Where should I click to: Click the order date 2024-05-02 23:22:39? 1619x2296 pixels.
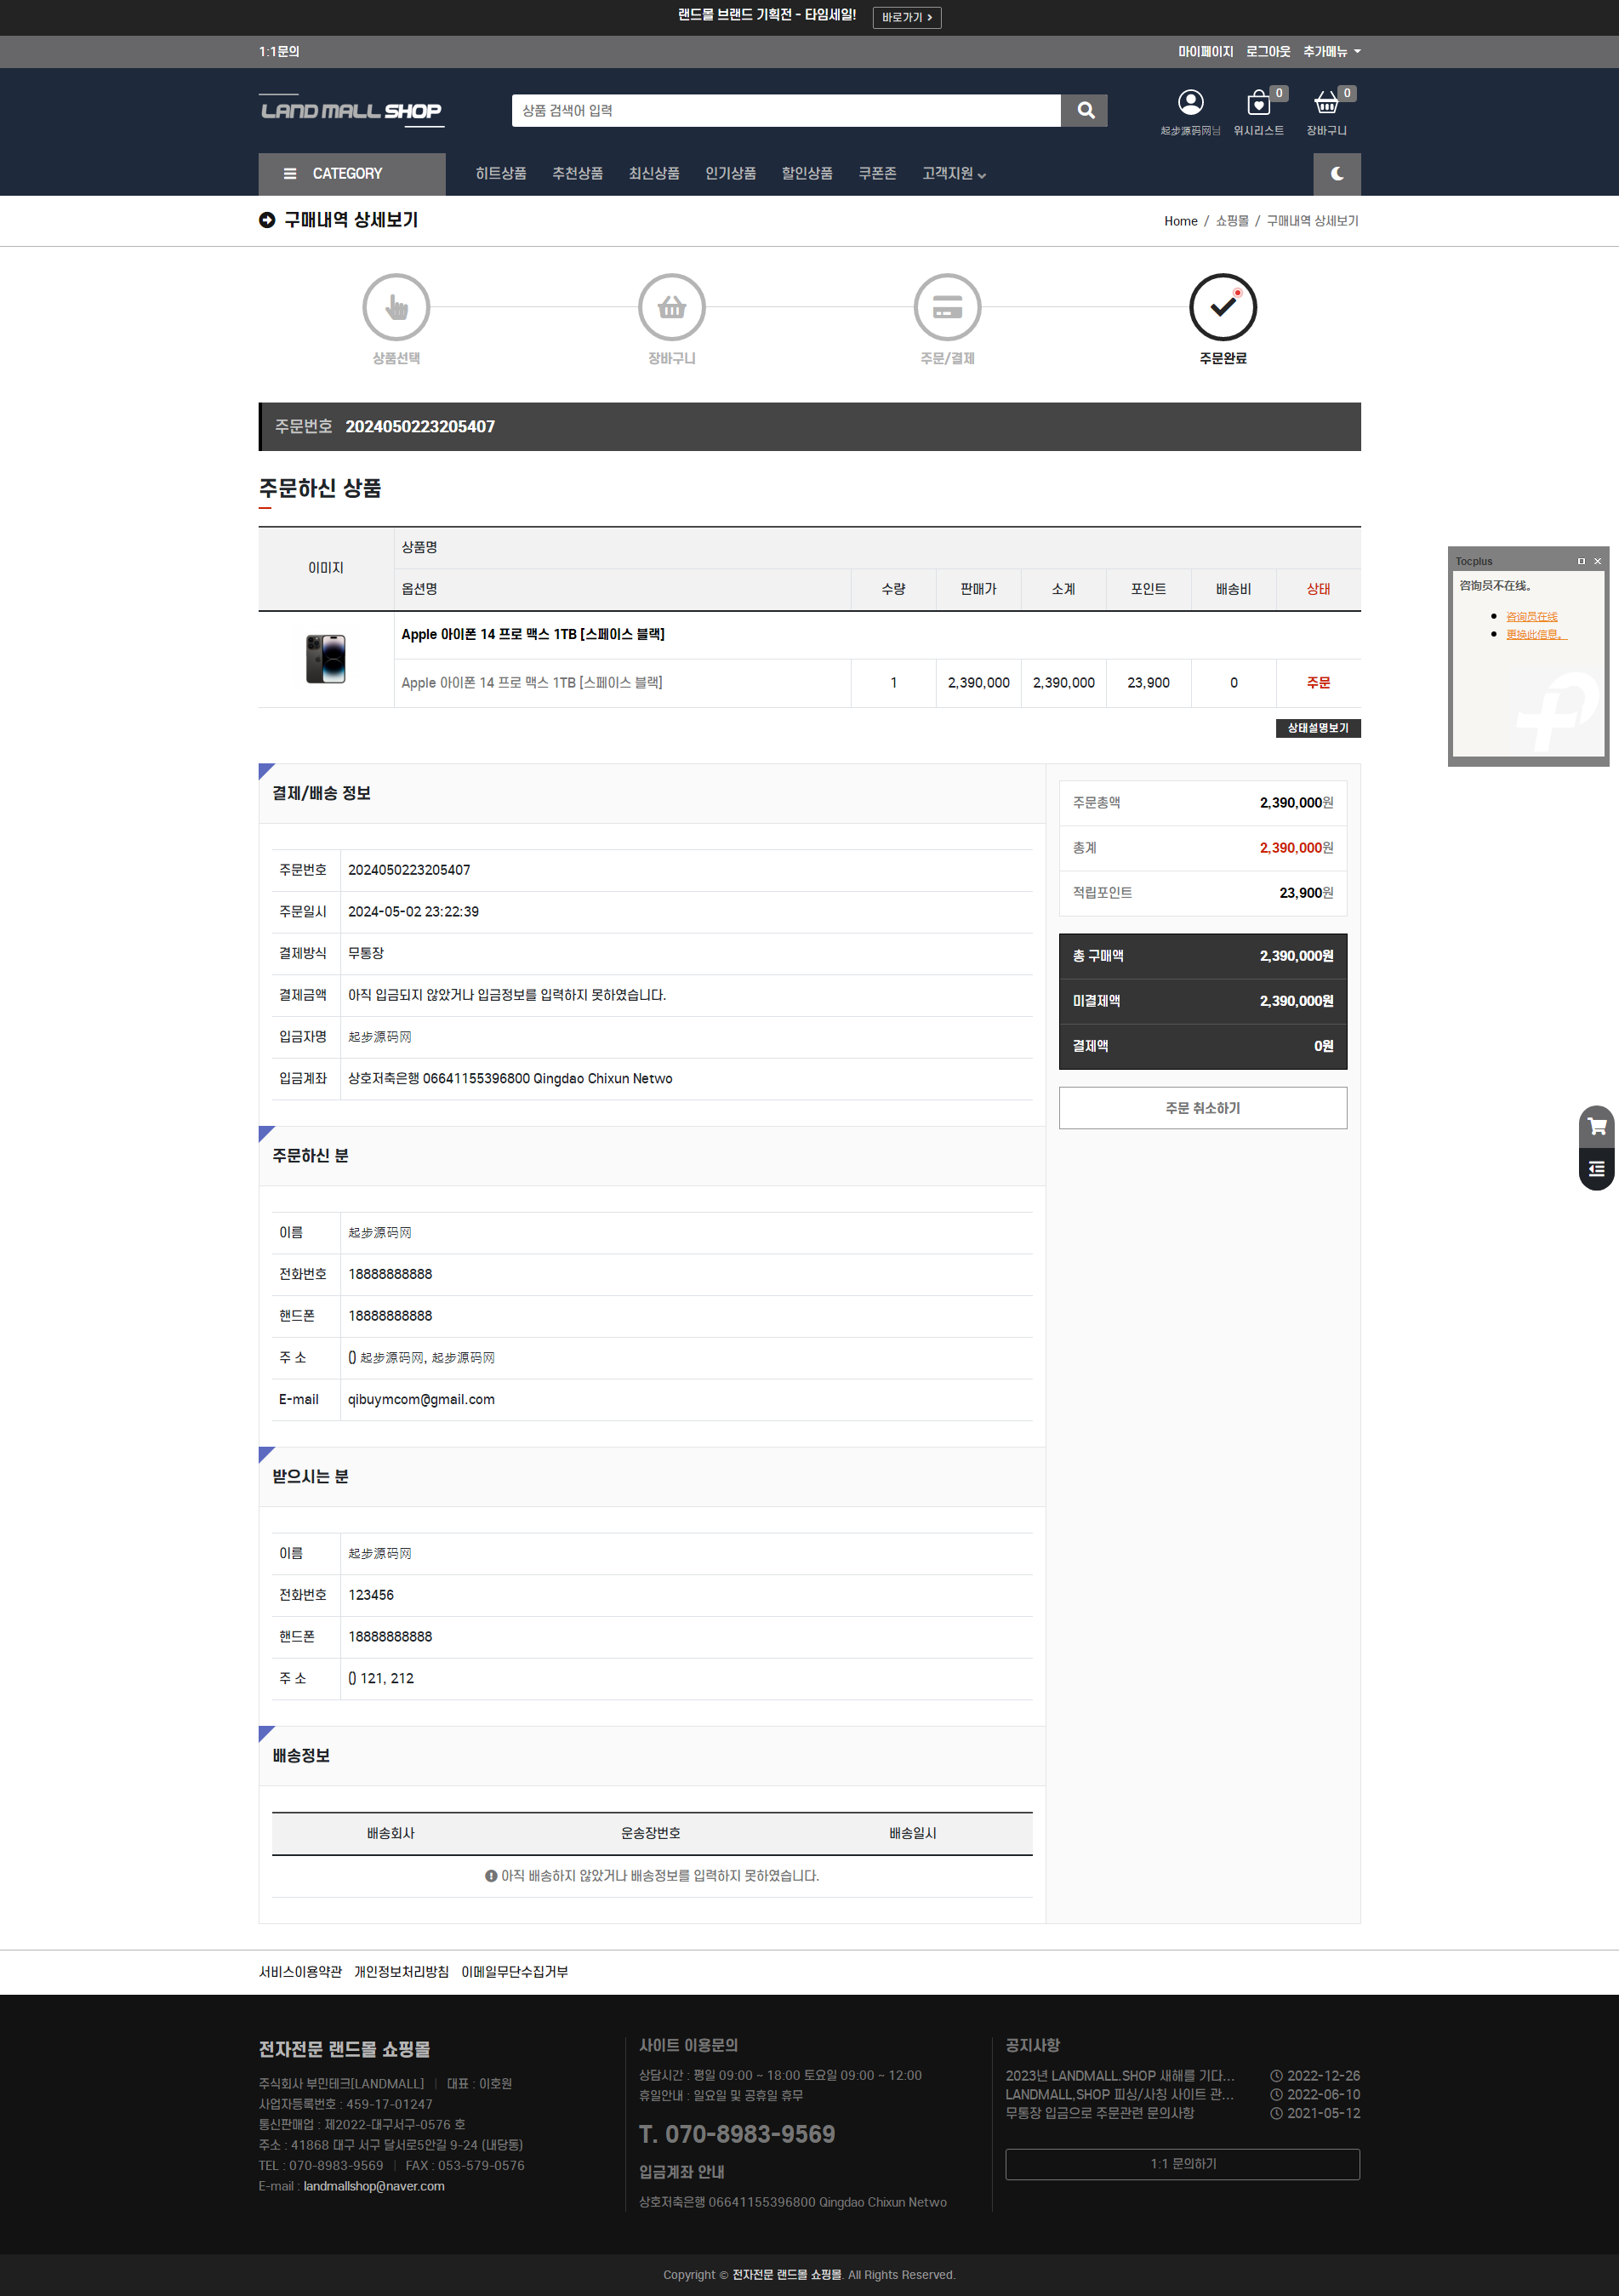point(413,912)
